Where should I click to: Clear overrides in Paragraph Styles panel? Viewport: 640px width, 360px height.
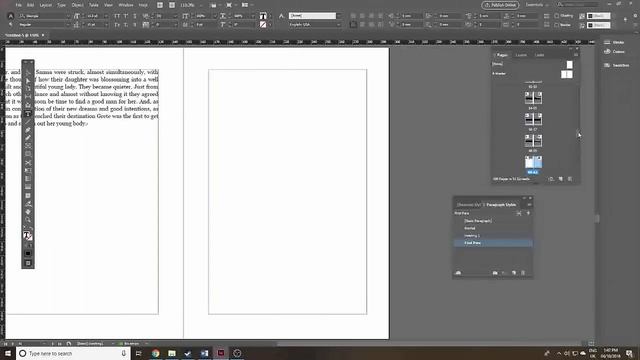click(x=504, y=273)
